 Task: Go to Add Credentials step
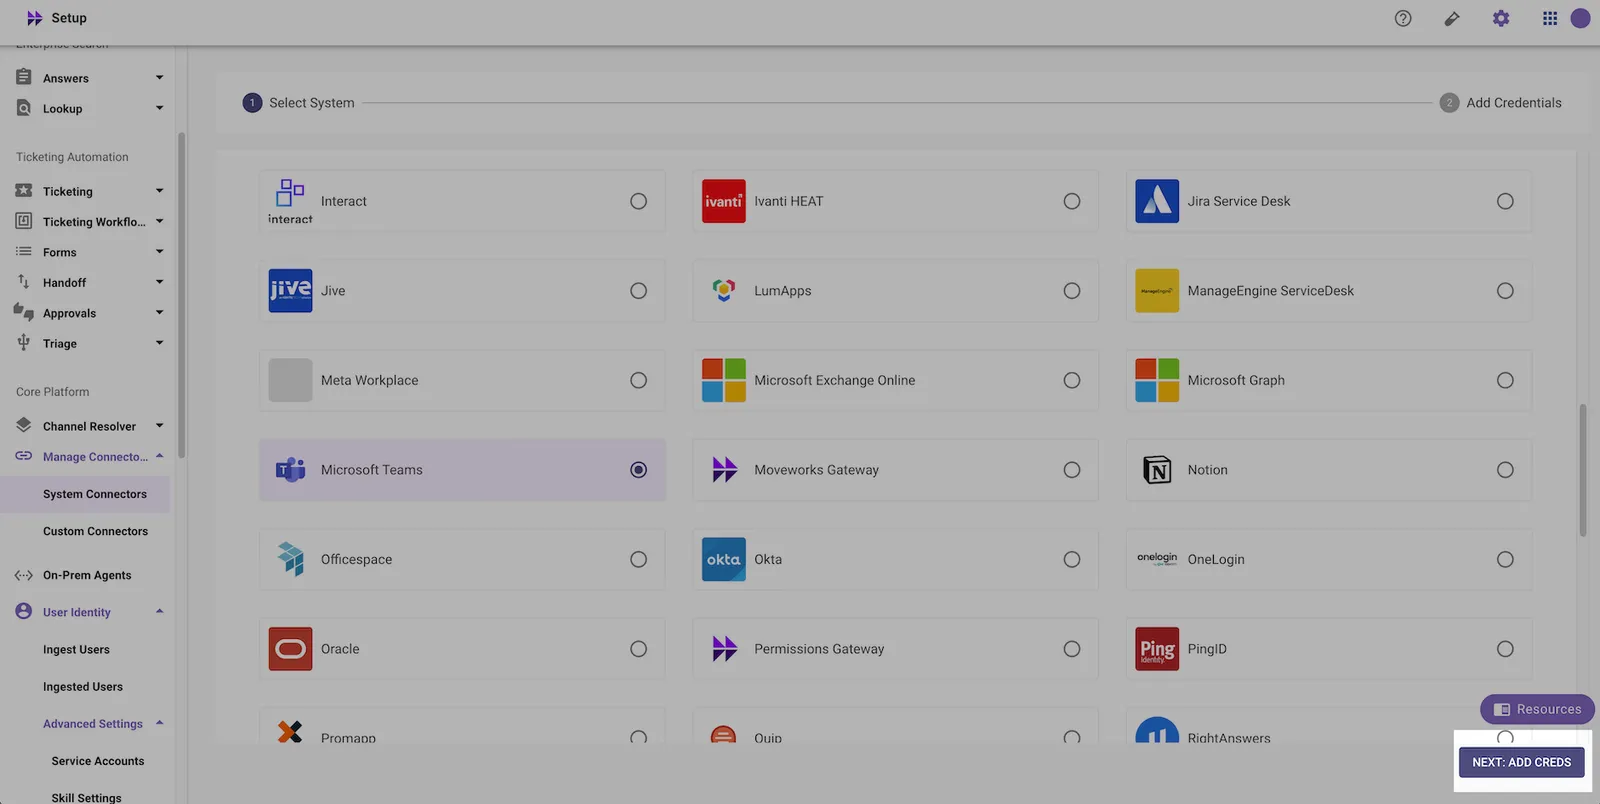click(x=1501, y=103)
